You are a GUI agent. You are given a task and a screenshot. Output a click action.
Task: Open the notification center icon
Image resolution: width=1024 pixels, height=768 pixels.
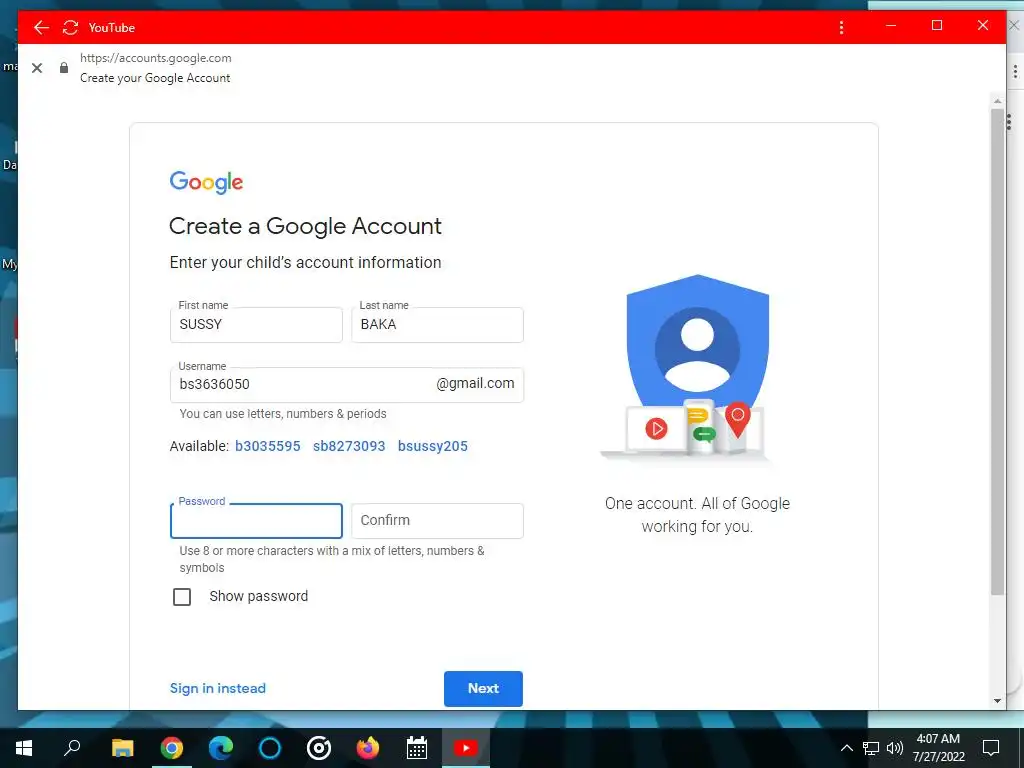[991, 748]
